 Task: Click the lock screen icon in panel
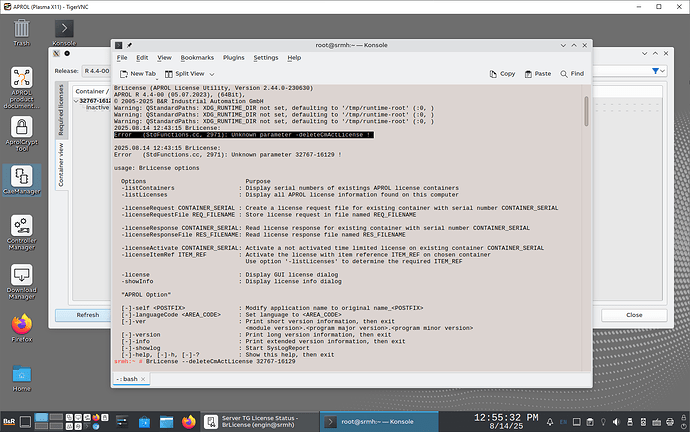(683, 417)
